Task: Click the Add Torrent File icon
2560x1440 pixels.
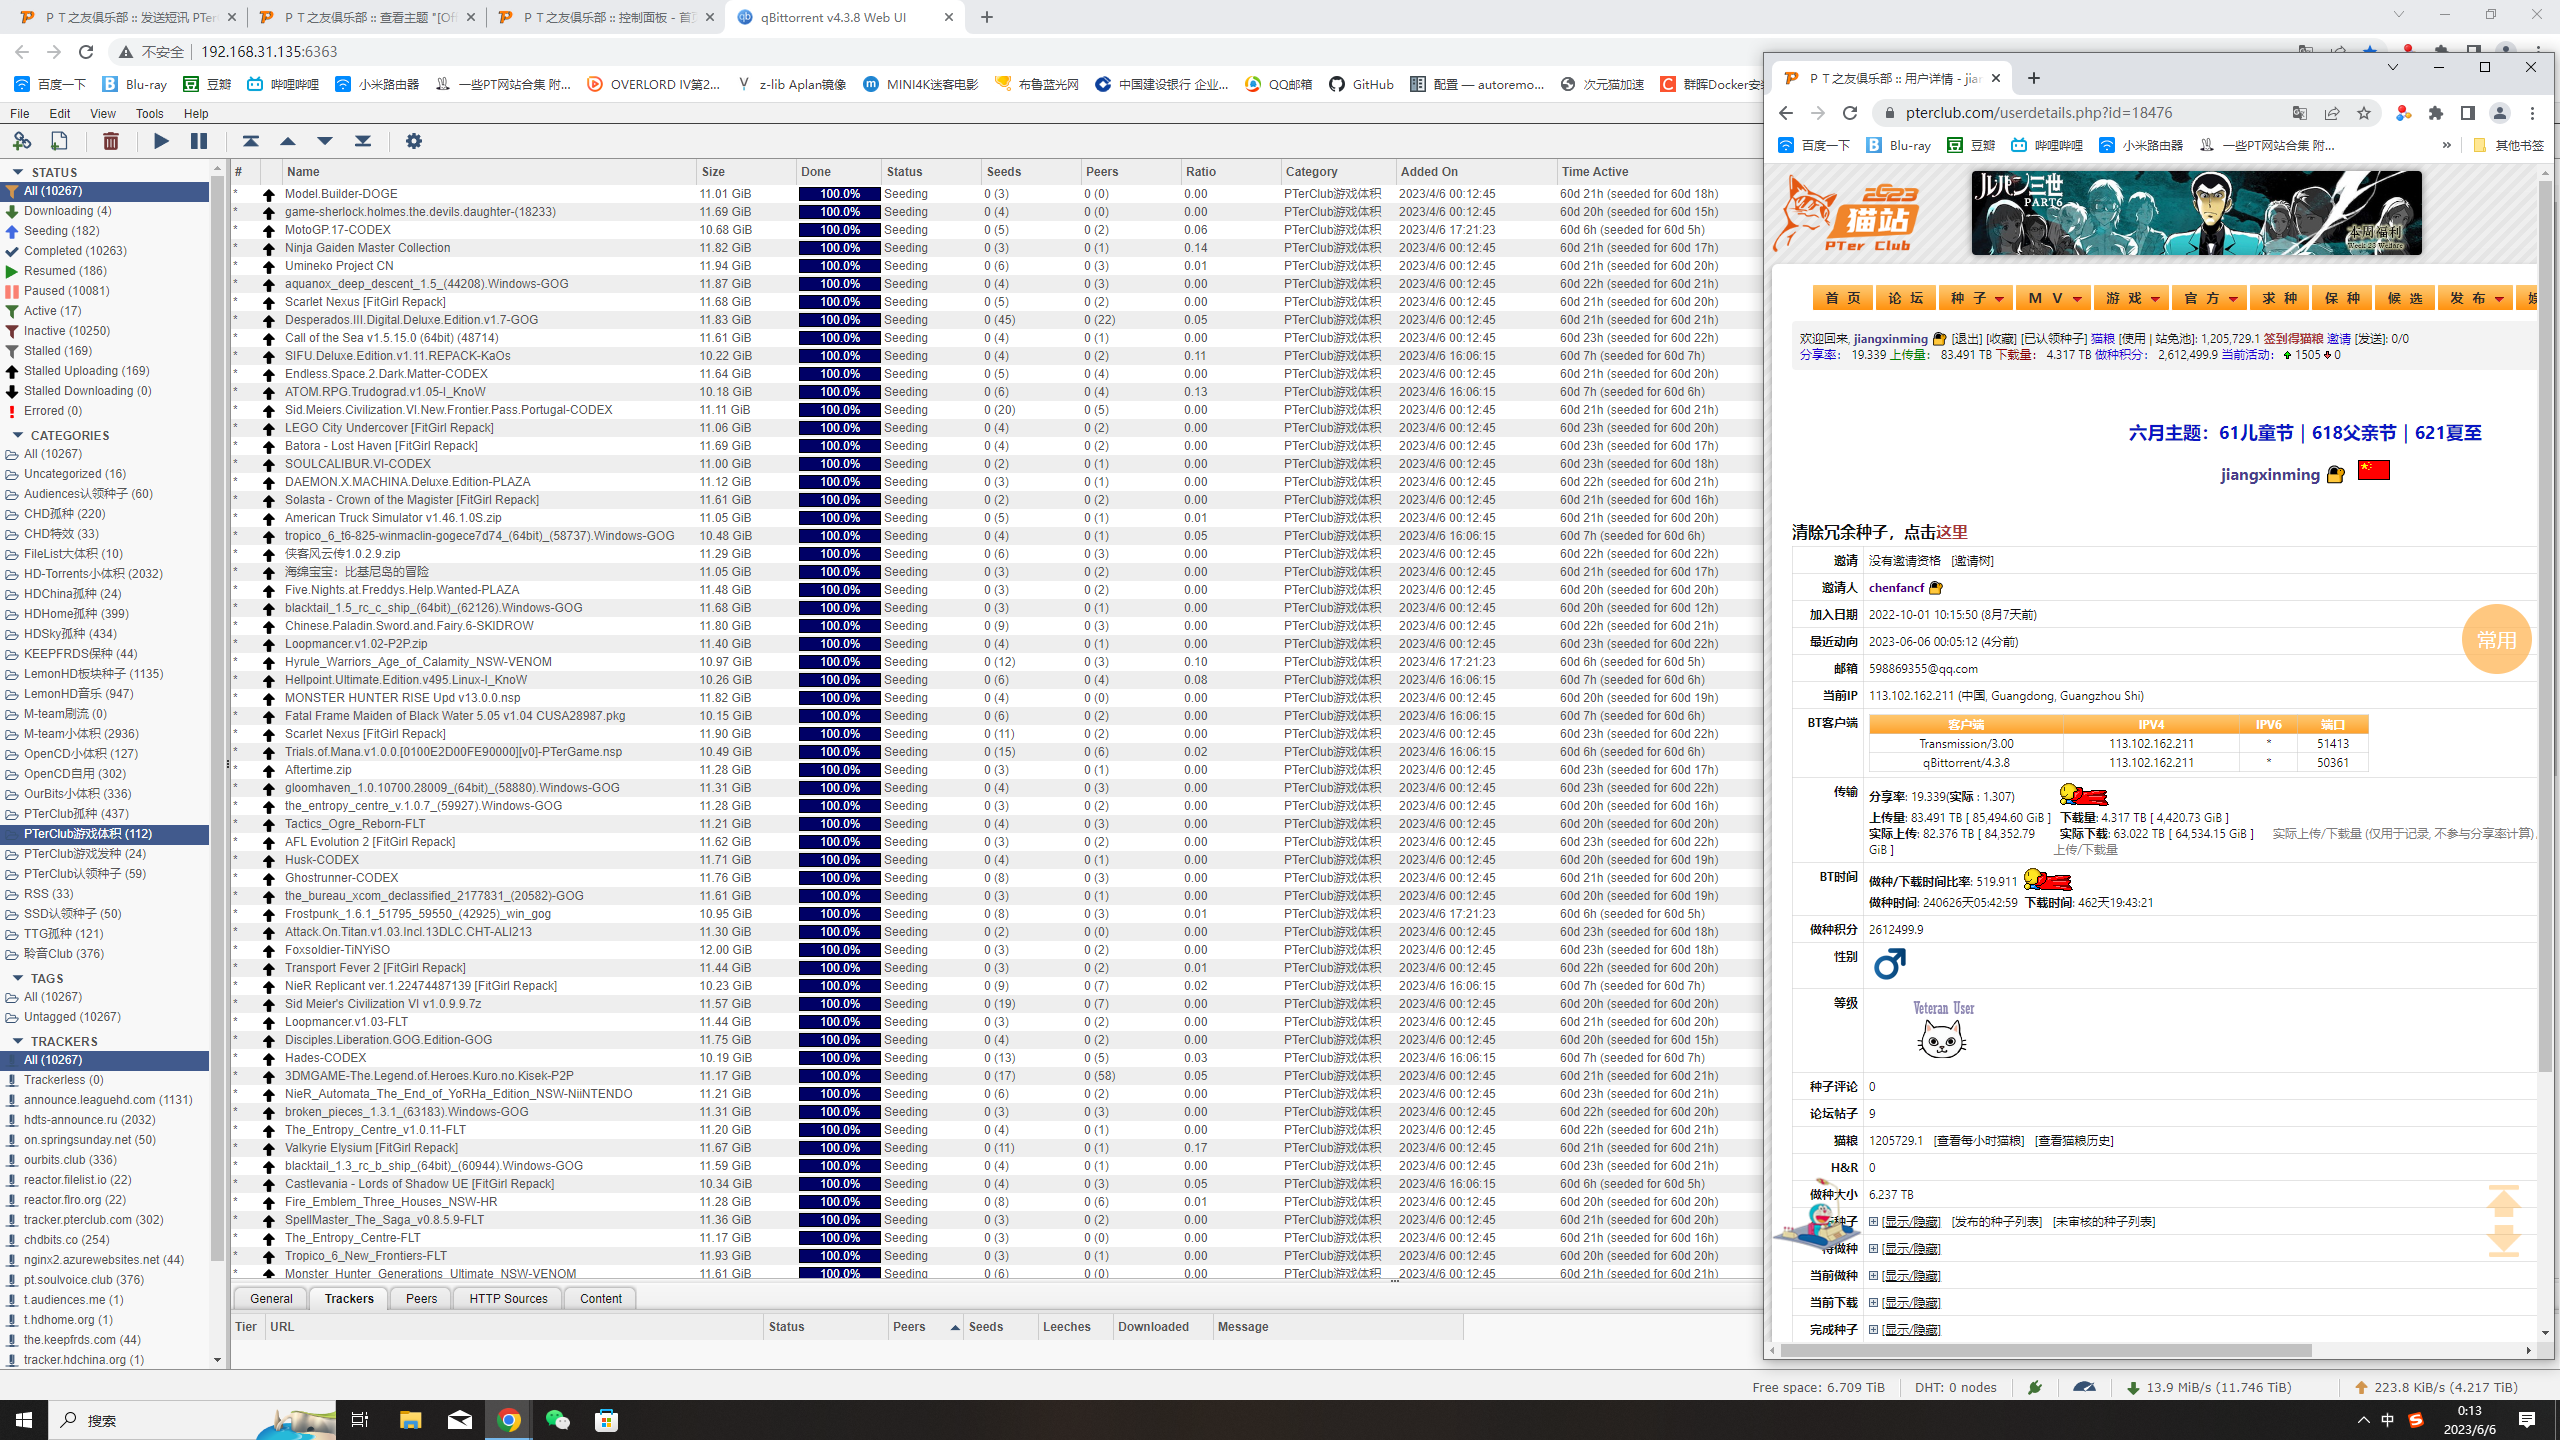Action: 59,141
